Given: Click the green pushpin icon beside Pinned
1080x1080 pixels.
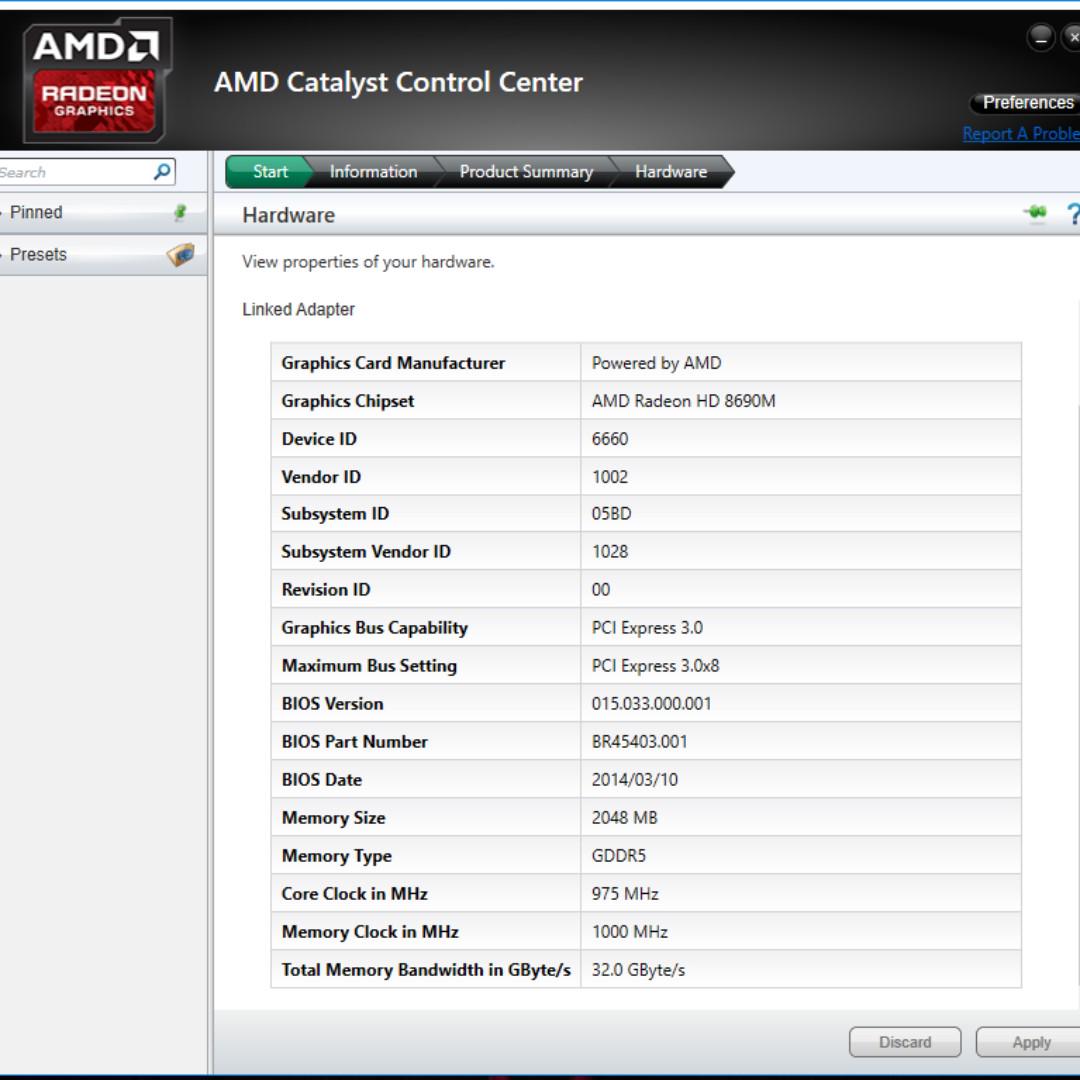Looking at the screenshot, I should pyautogui.click(x=181, y=212).
